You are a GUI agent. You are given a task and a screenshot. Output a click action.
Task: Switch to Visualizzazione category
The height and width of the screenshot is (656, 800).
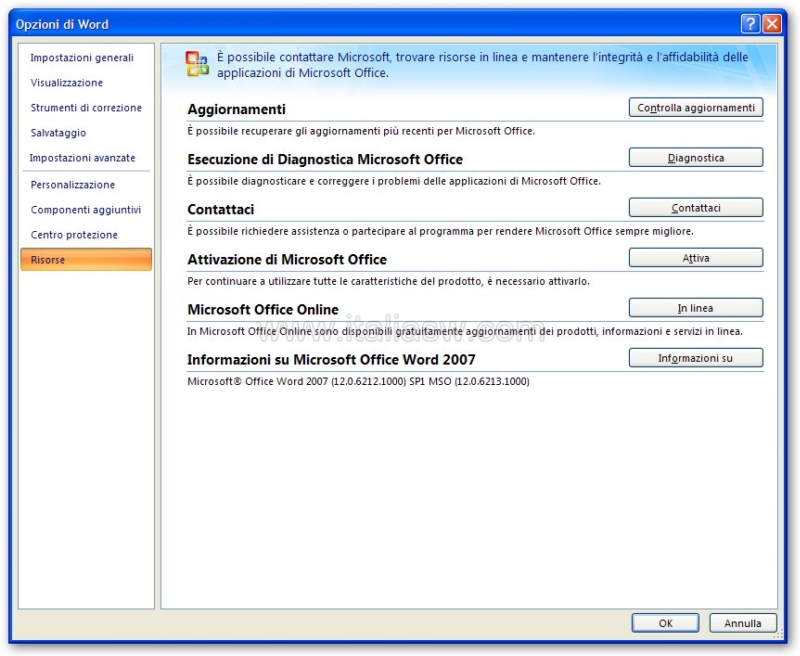point(66,83)
